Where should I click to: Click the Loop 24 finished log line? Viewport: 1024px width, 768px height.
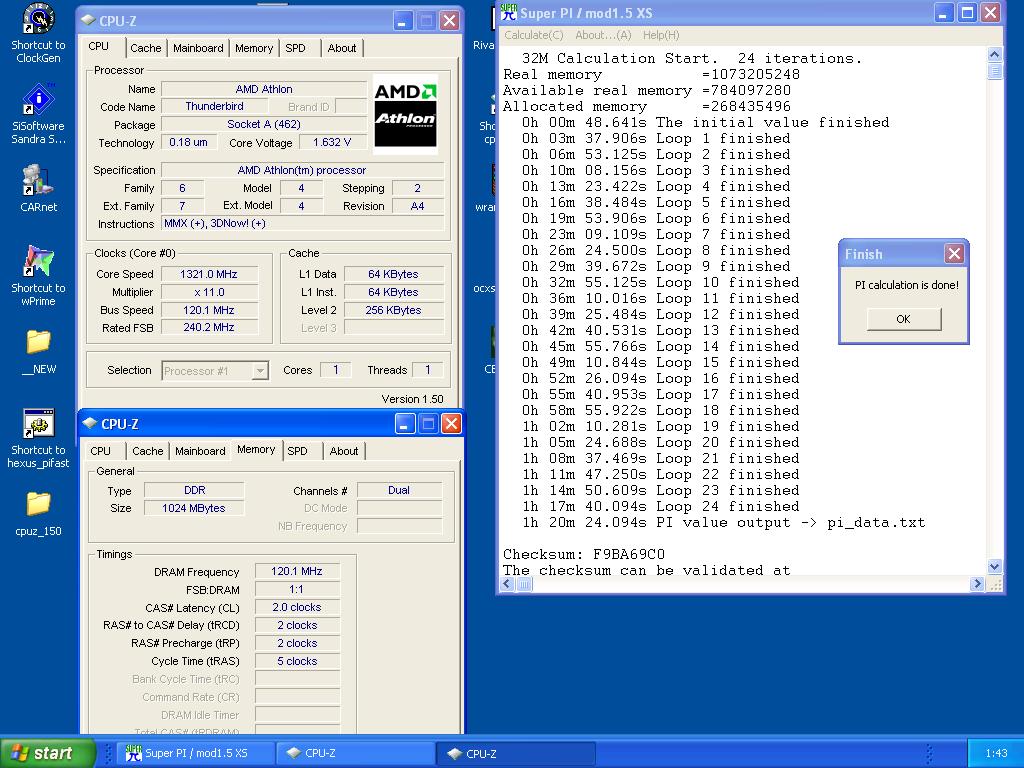point(660,506)
